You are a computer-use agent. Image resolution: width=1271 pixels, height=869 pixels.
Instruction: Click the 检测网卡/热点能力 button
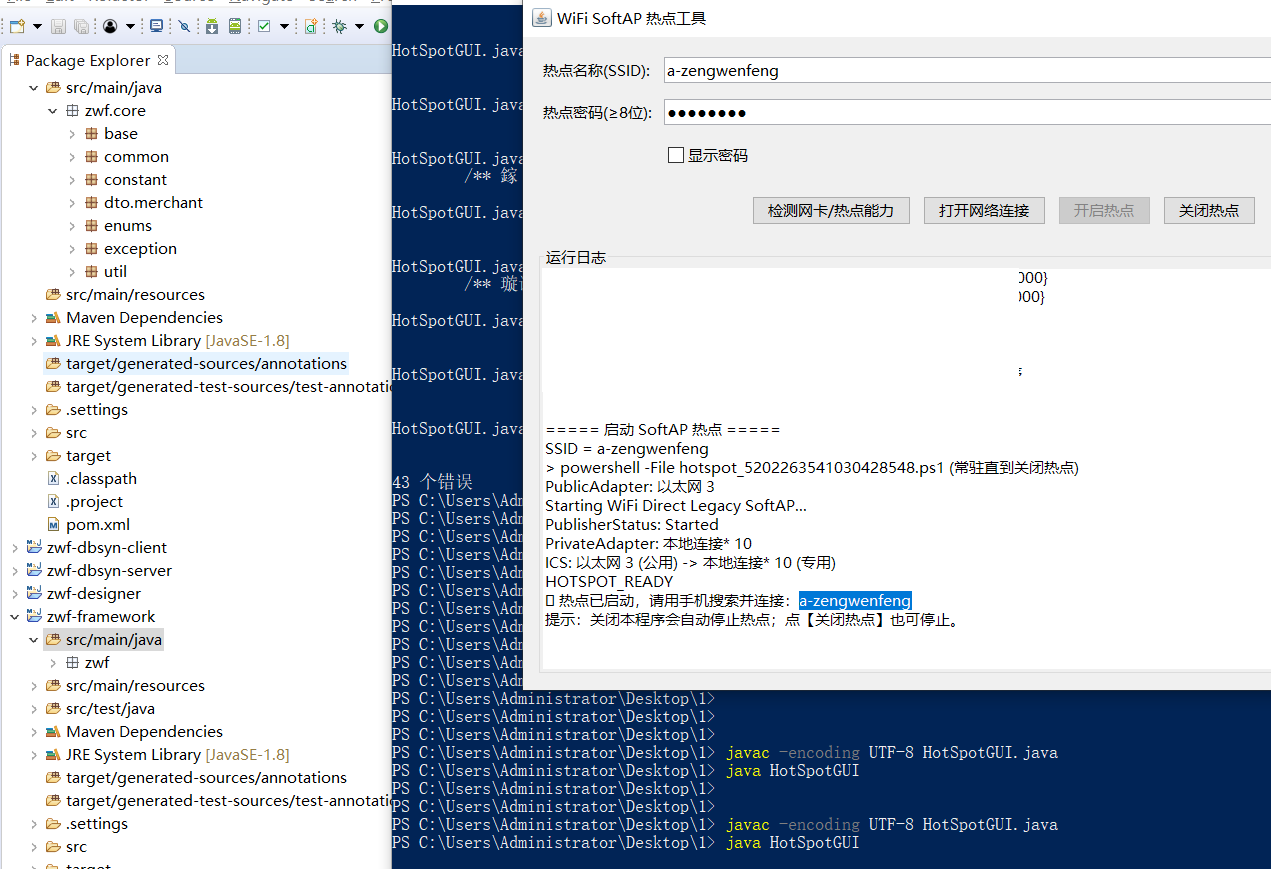[831, 210]
